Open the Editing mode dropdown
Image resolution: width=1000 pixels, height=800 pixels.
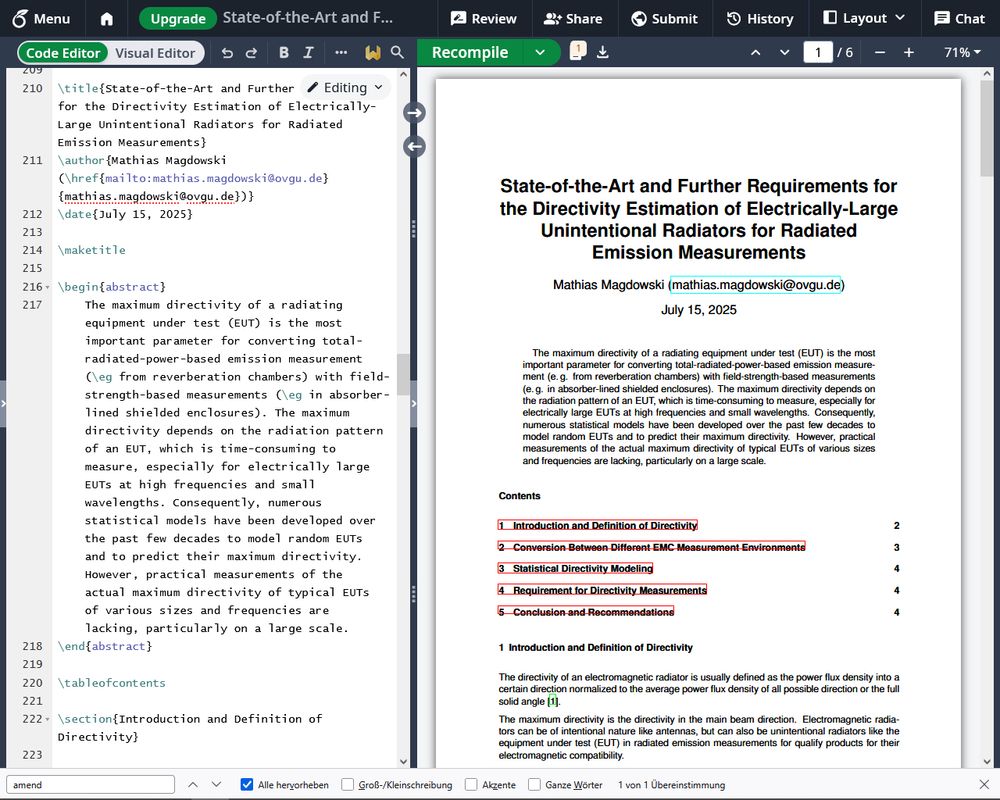point(345,87)
